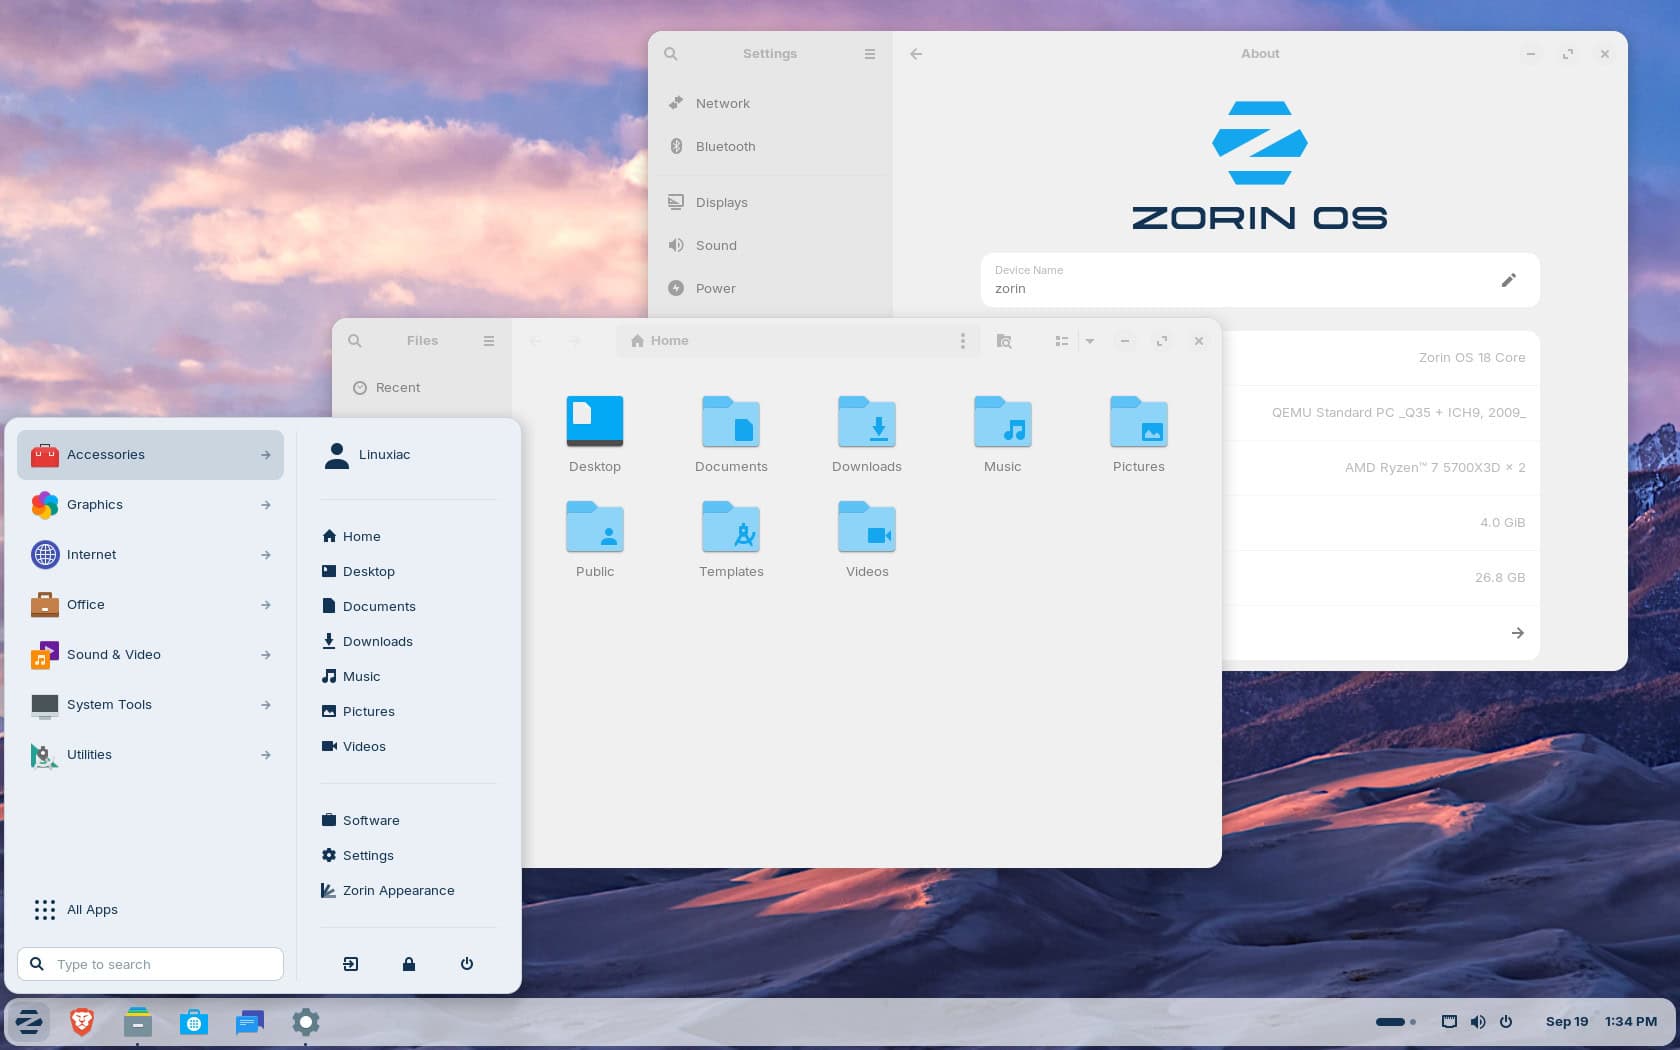Open the Downloads folder in the Files window
The height and width of the screenshot is (1050, 1680).
[866, 430]
